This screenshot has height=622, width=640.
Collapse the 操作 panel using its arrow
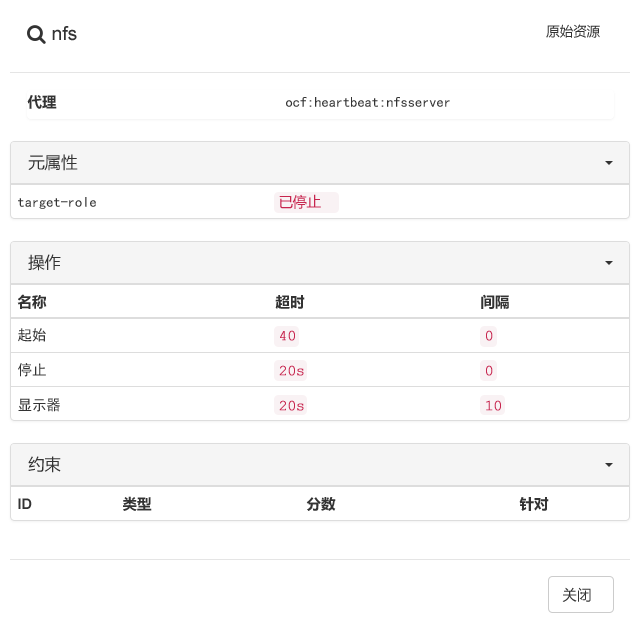tap(609, 263)
